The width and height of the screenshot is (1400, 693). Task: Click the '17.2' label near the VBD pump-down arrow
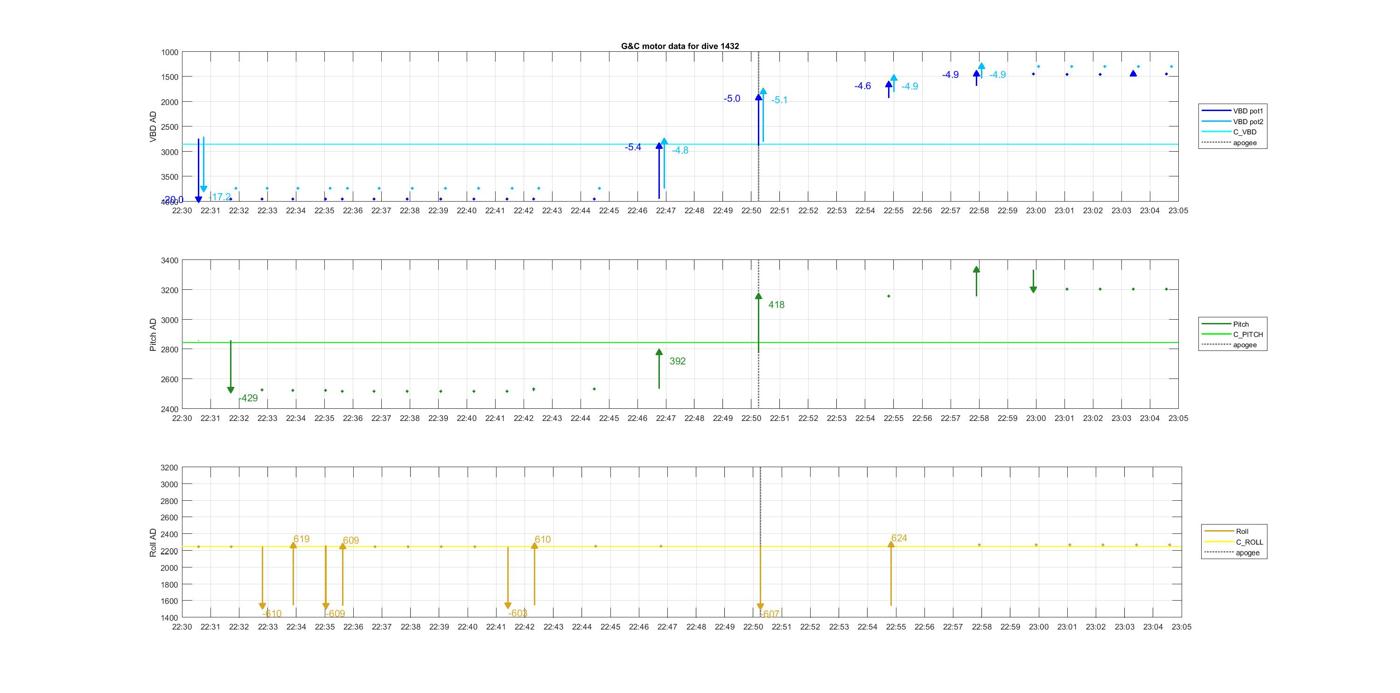click(x=221, y=197)
